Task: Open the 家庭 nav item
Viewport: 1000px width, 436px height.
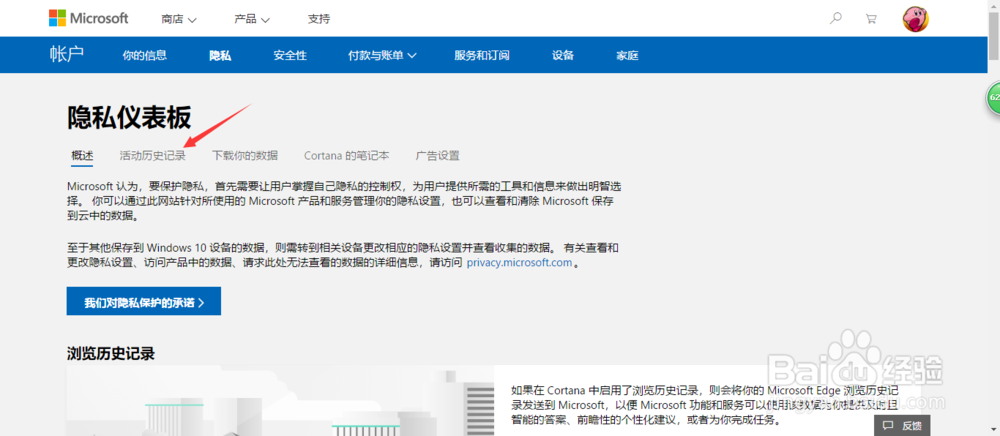Action: click(x=627, y=55)
